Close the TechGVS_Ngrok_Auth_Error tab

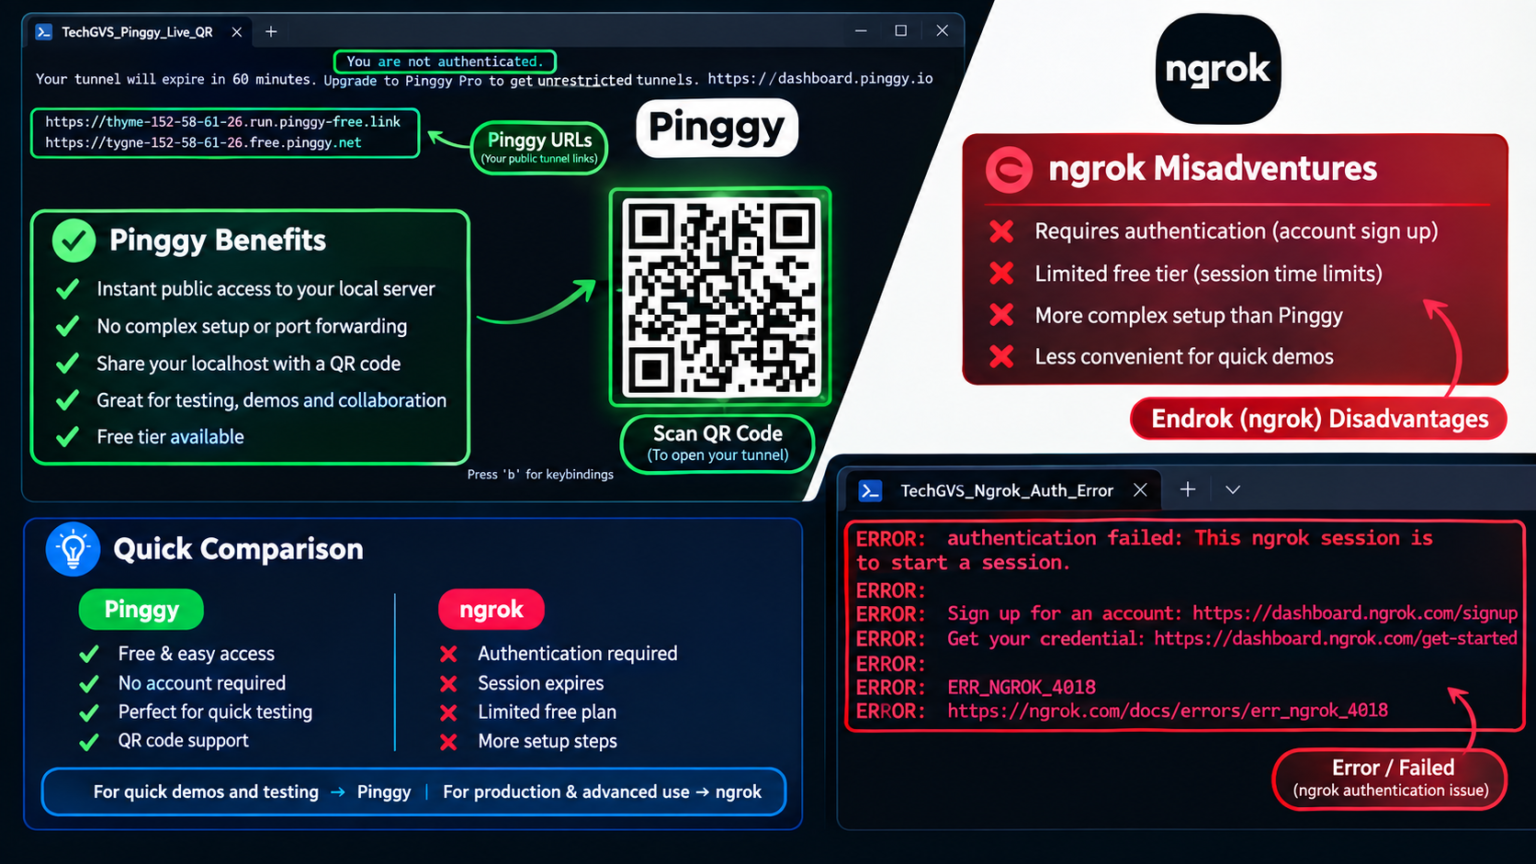(x=1140, y=490)
